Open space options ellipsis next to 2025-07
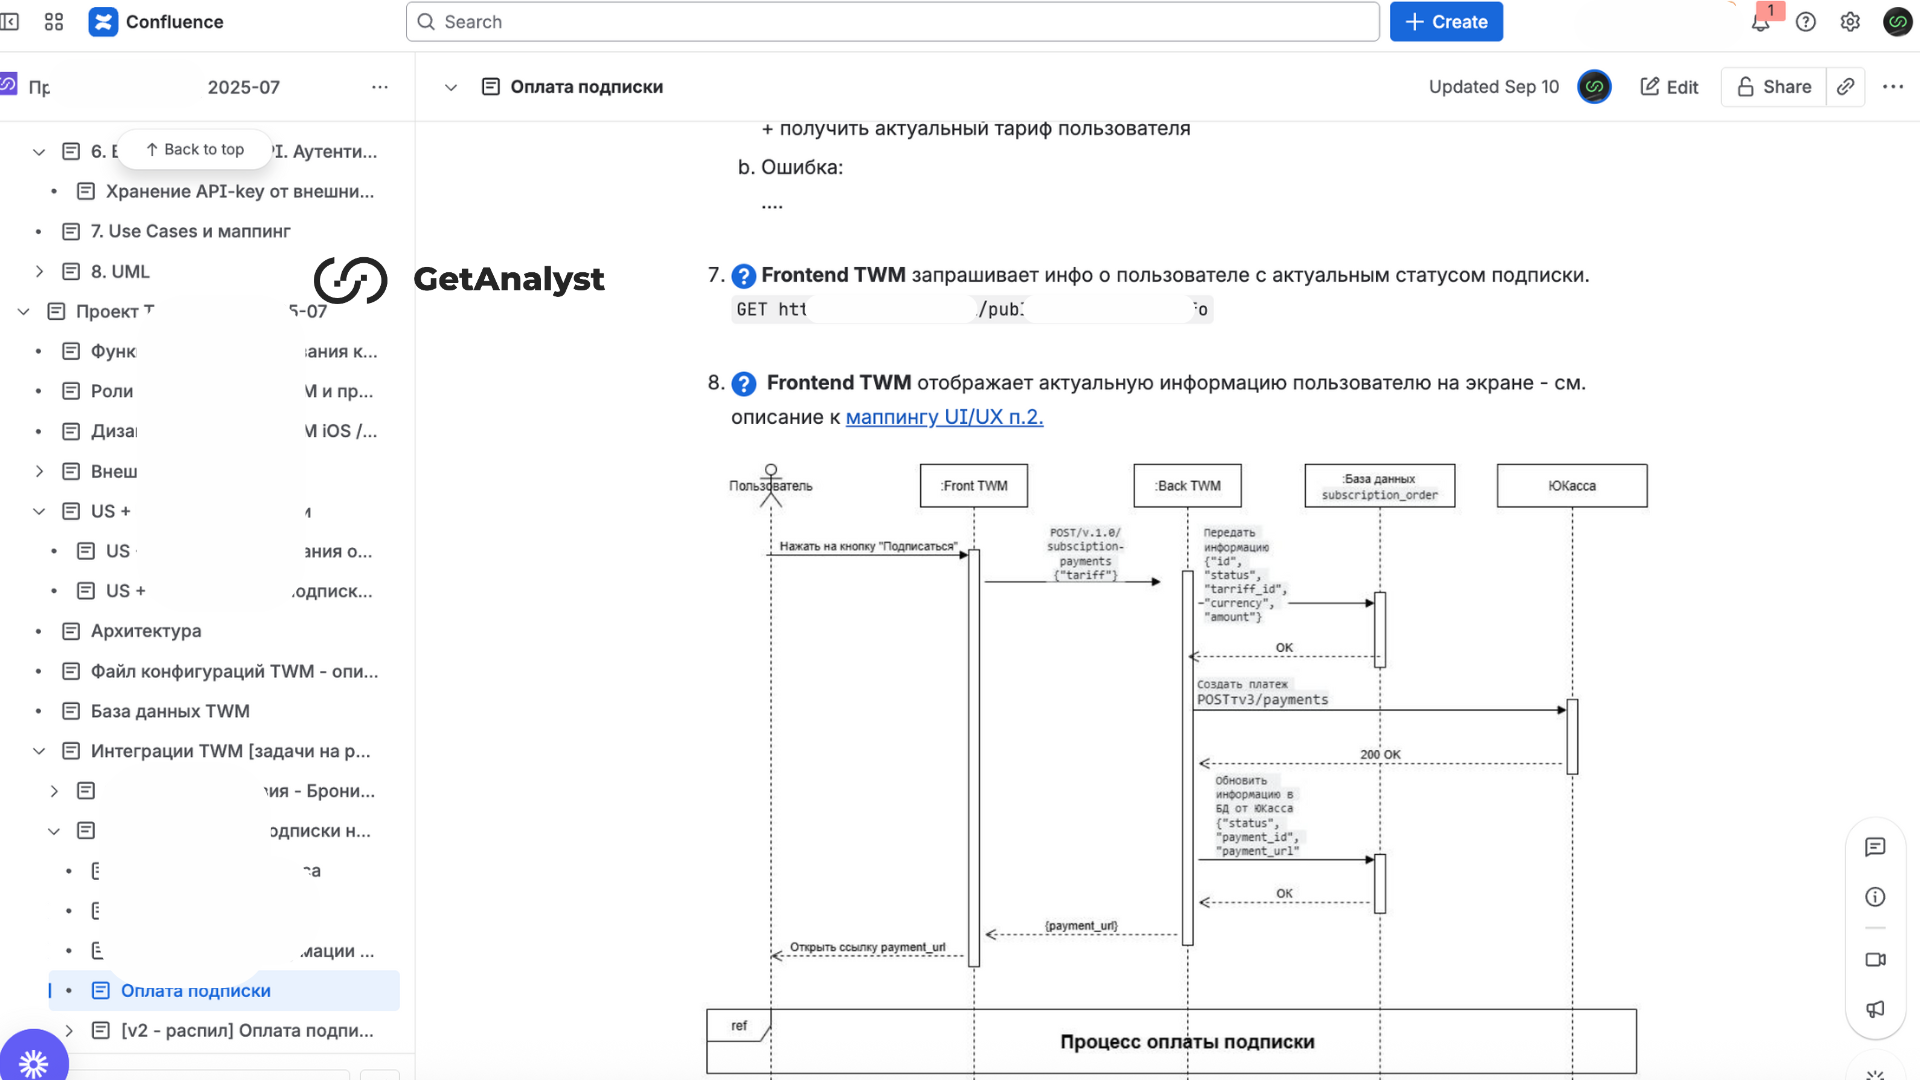This screenshot has height=1080, width=1920. (x=379, y=87)
